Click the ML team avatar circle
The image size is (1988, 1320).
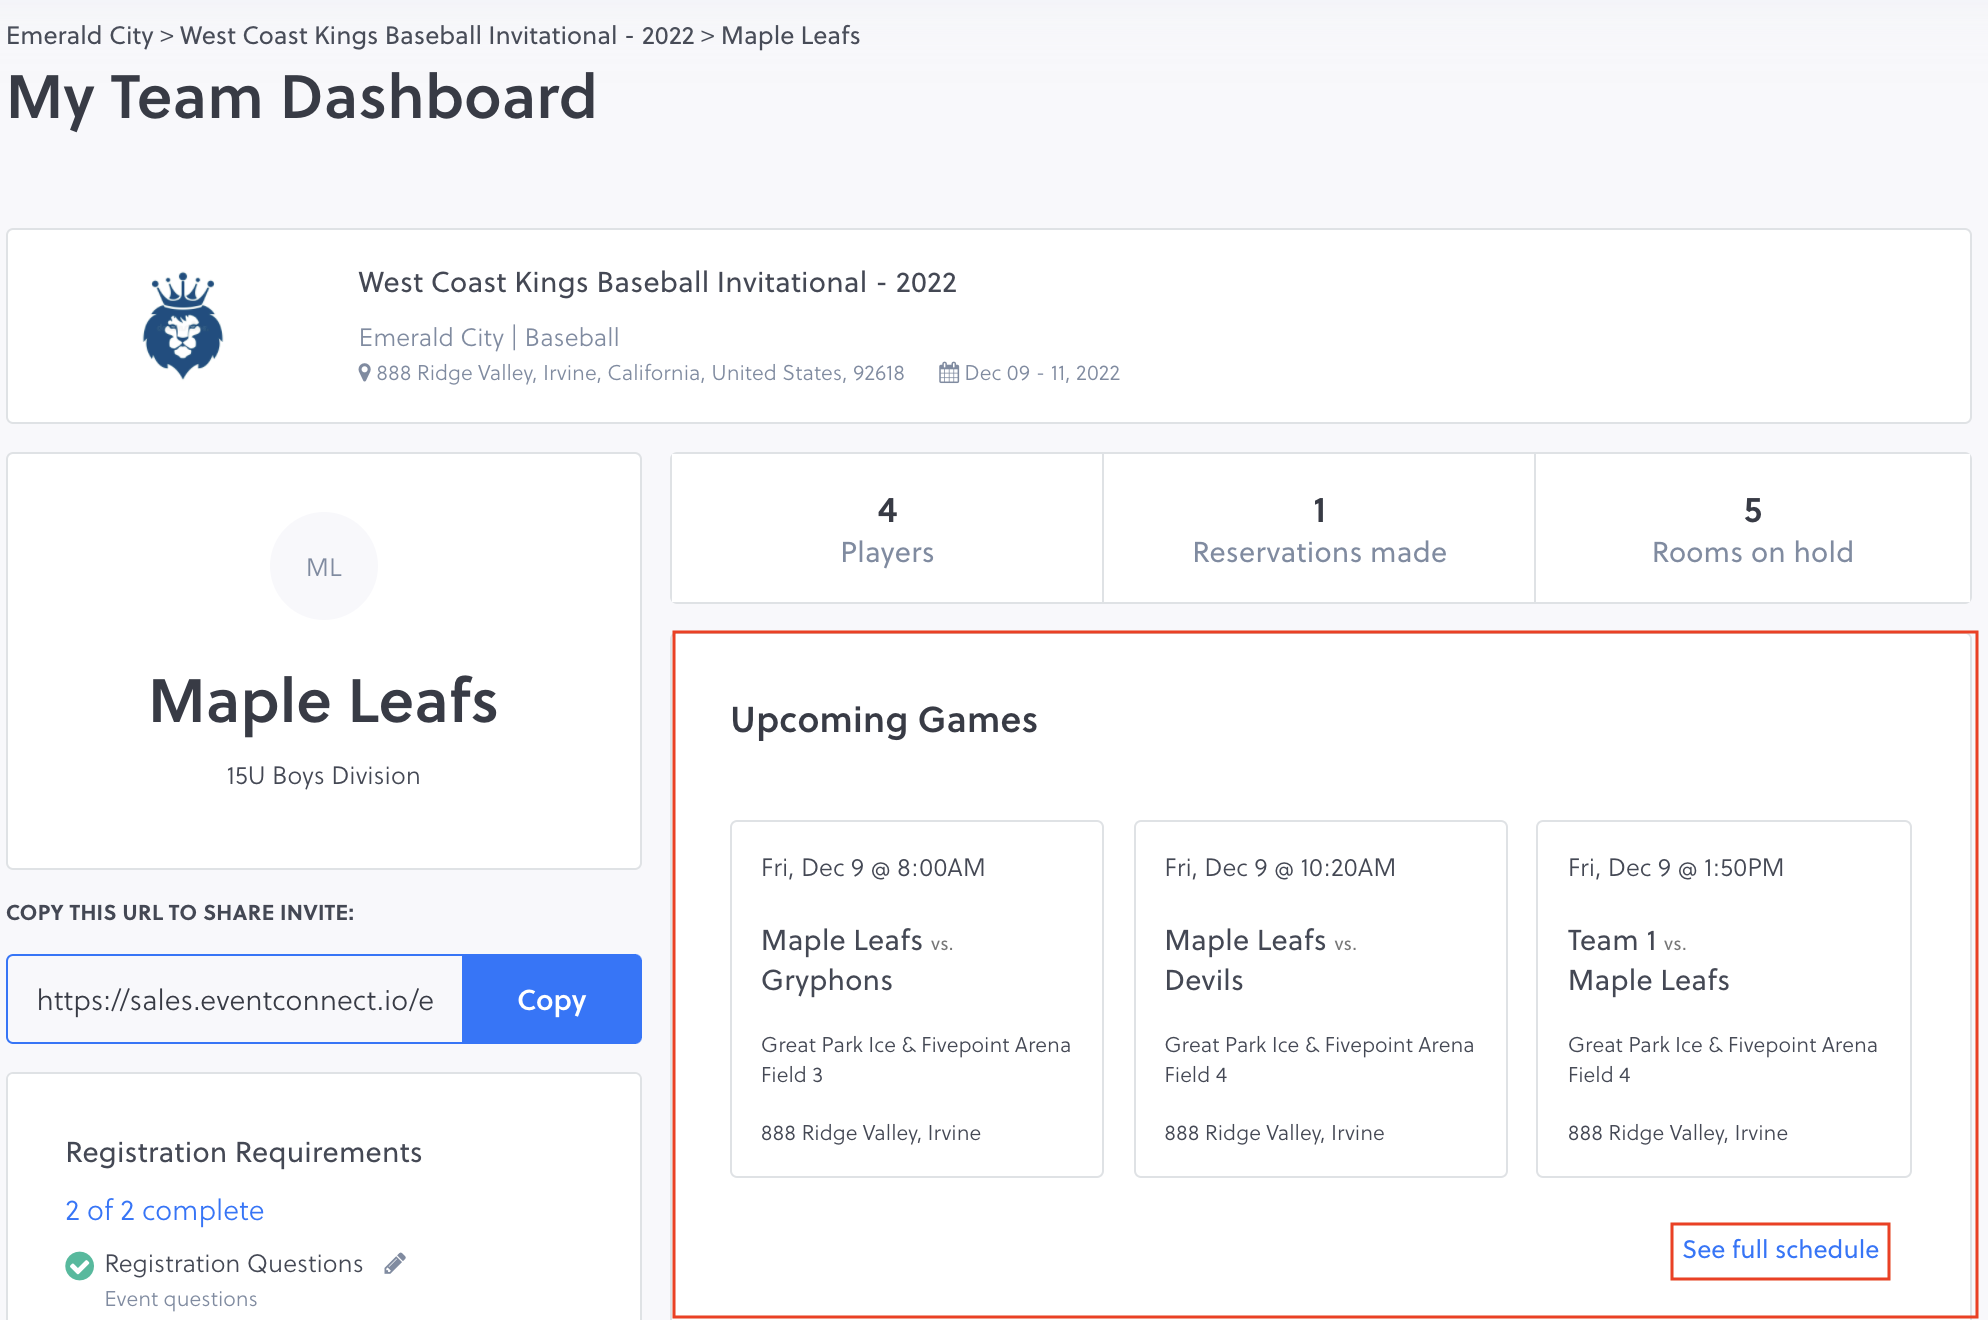(x=324, y=567)
